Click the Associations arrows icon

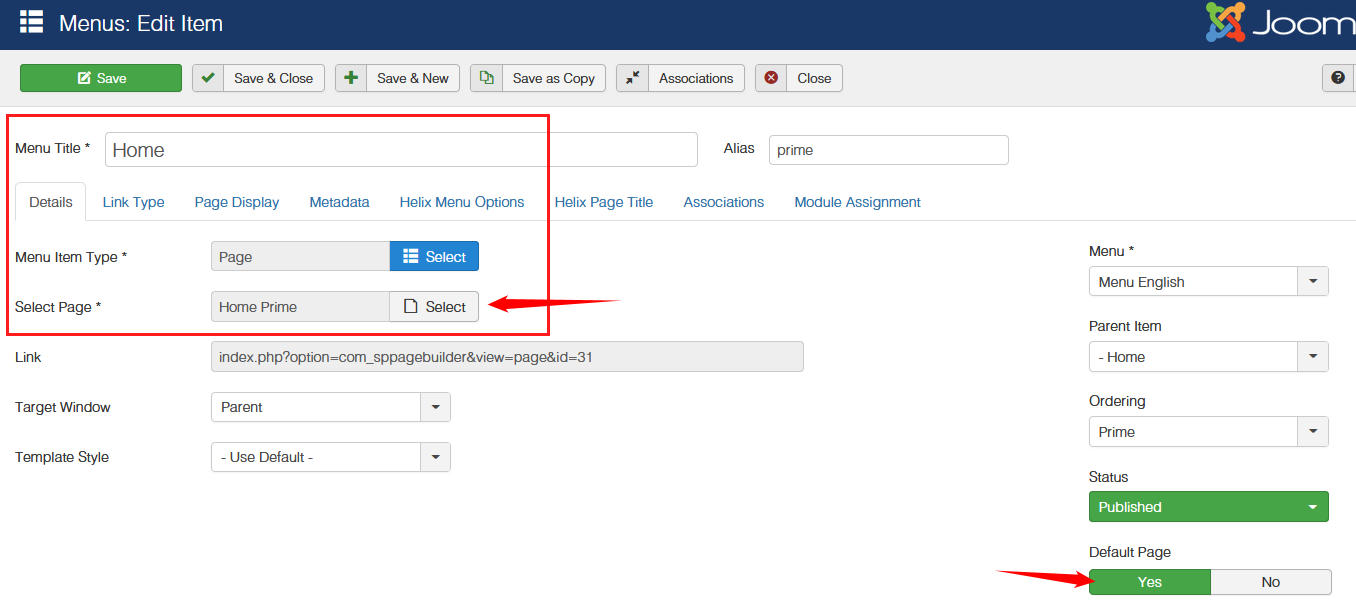[x=633, y=78]
